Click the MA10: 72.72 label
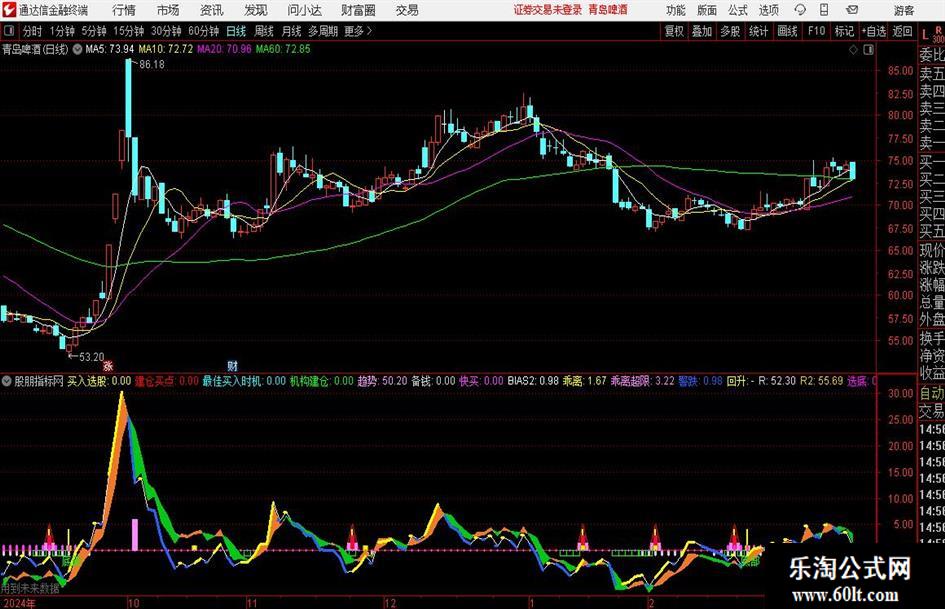Image resolution: width=945 pixels, height=609 pixels. (x=166, y=49)
